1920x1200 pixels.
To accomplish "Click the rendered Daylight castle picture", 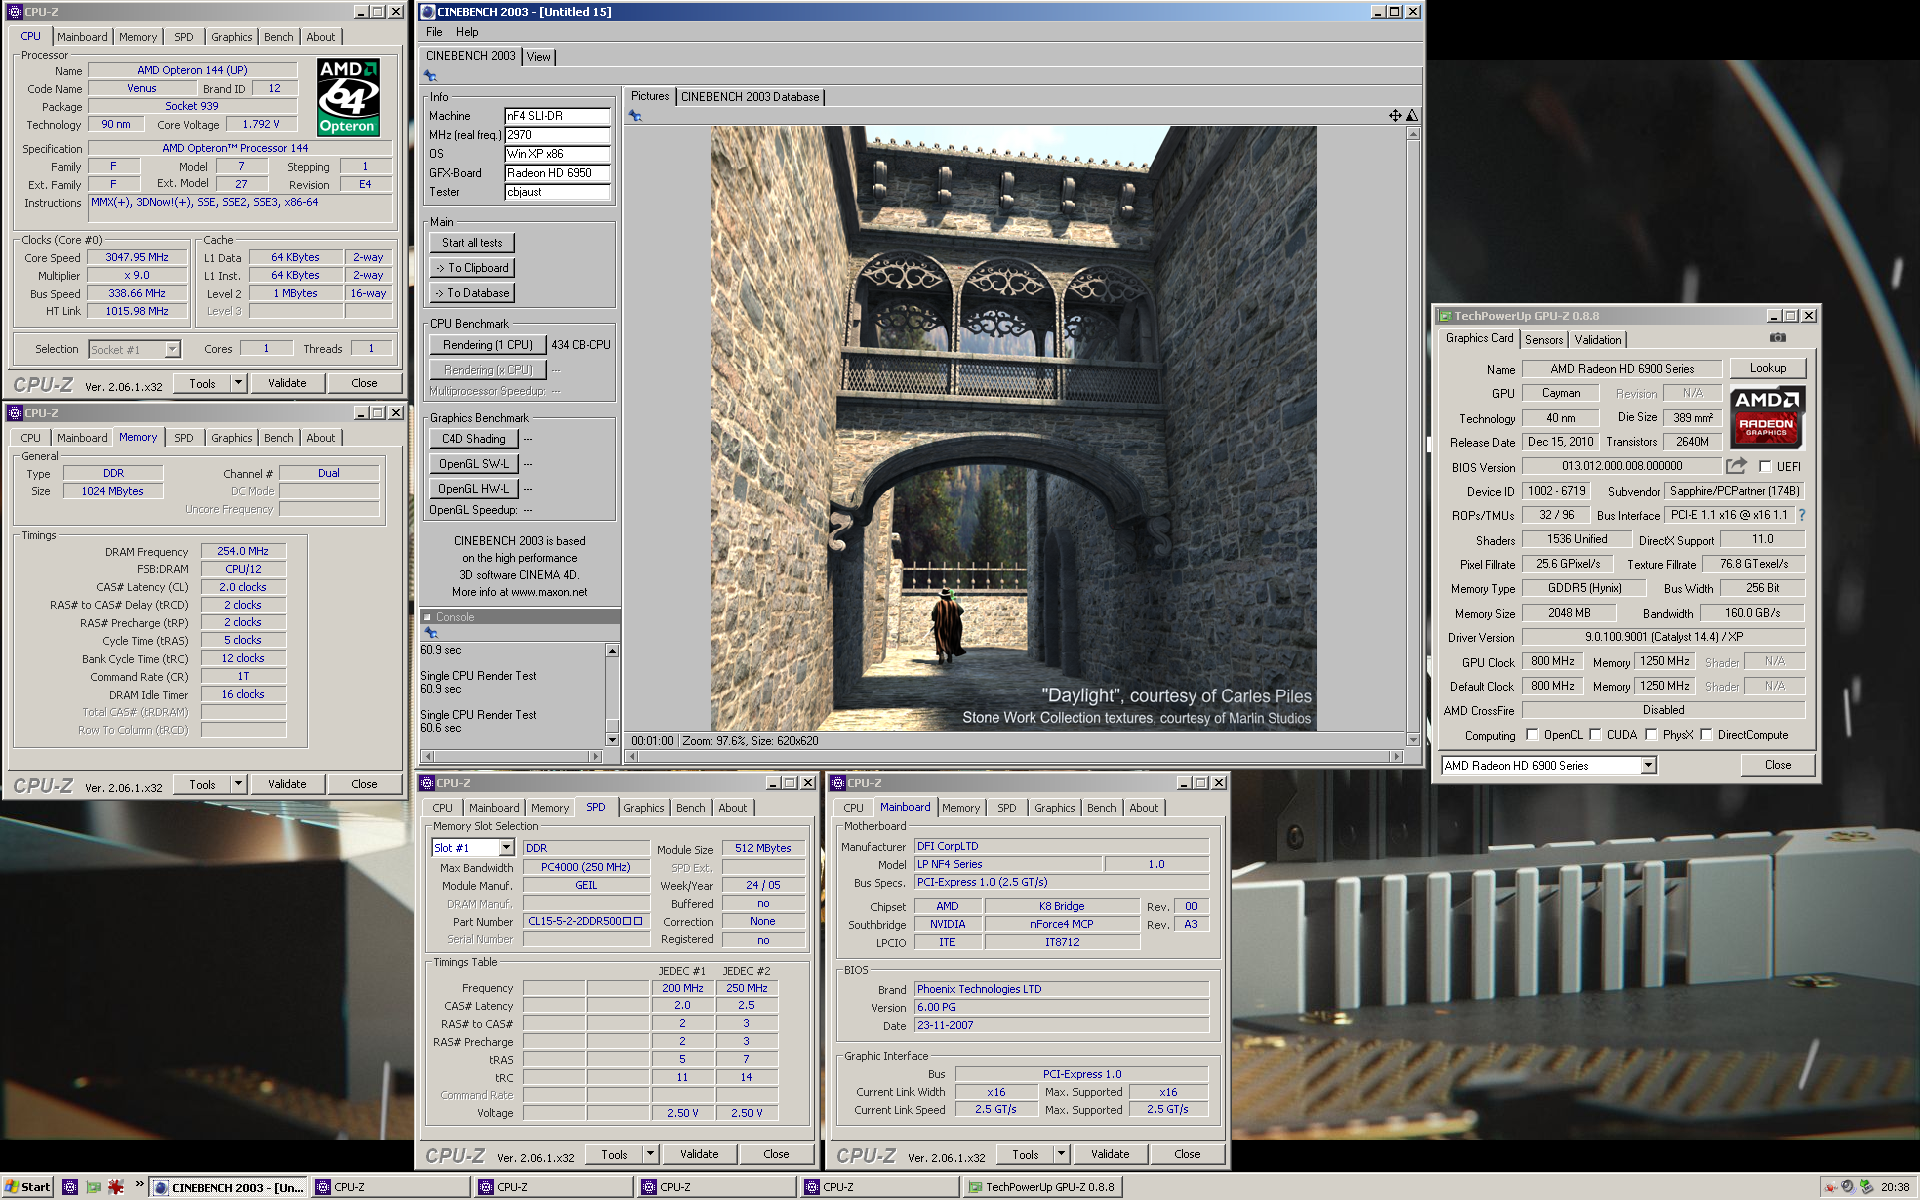I will pyautogui.click(x=1013, y=428).
